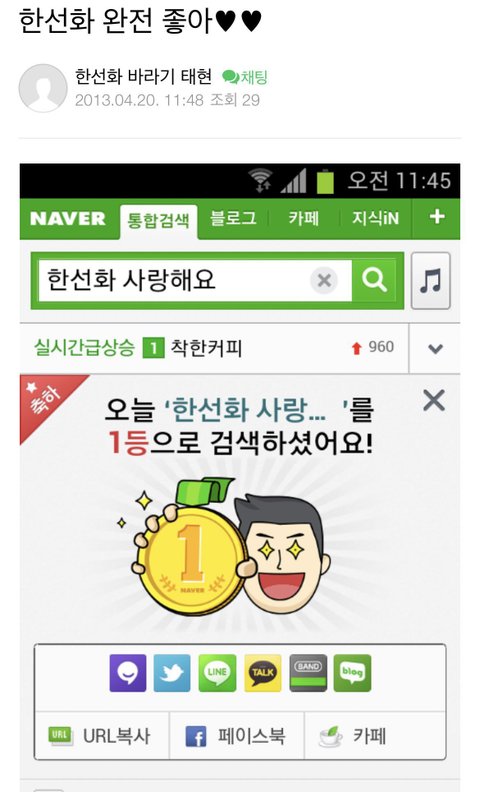Share using the yellow KakaoTalk icon
This screenshot has height=792, width=480.
(263, 673)
